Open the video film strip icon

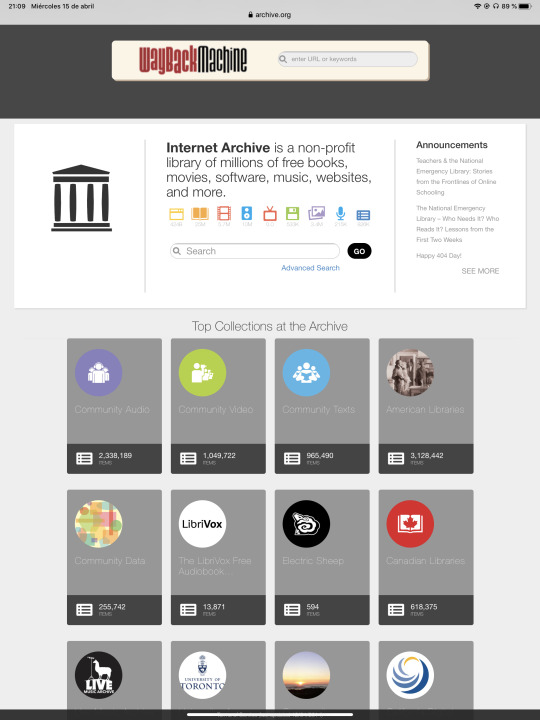point(224,214)
